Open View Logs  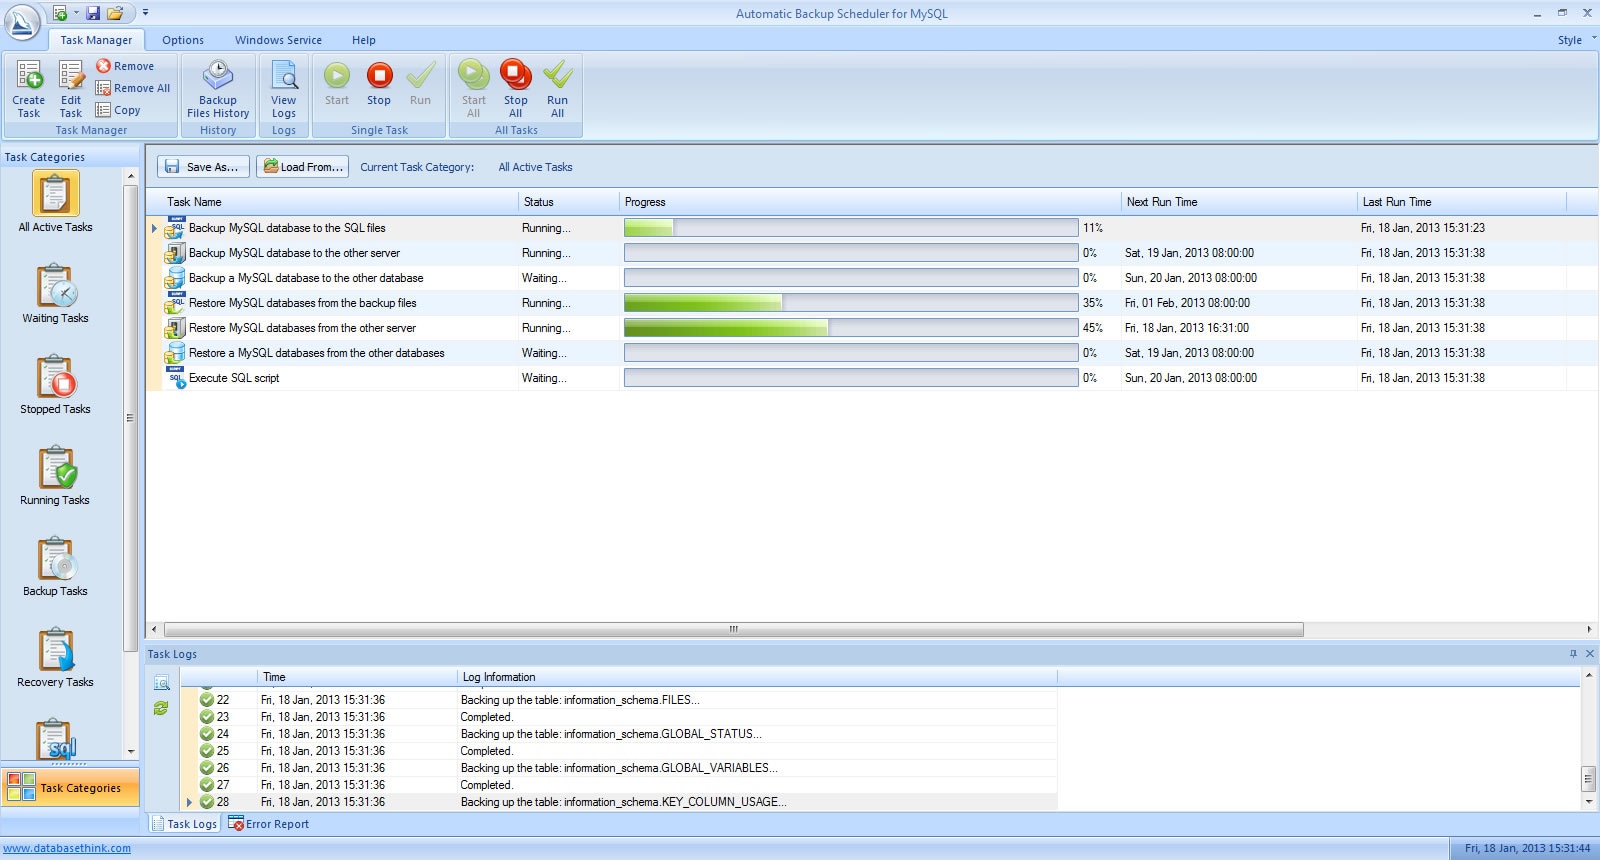(284, 90)
